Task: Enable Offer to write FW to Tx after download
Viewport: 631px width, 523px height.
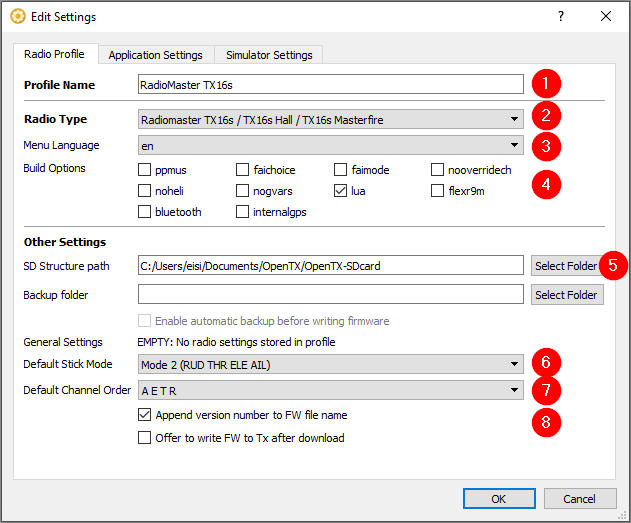Action: click(144, 437)
